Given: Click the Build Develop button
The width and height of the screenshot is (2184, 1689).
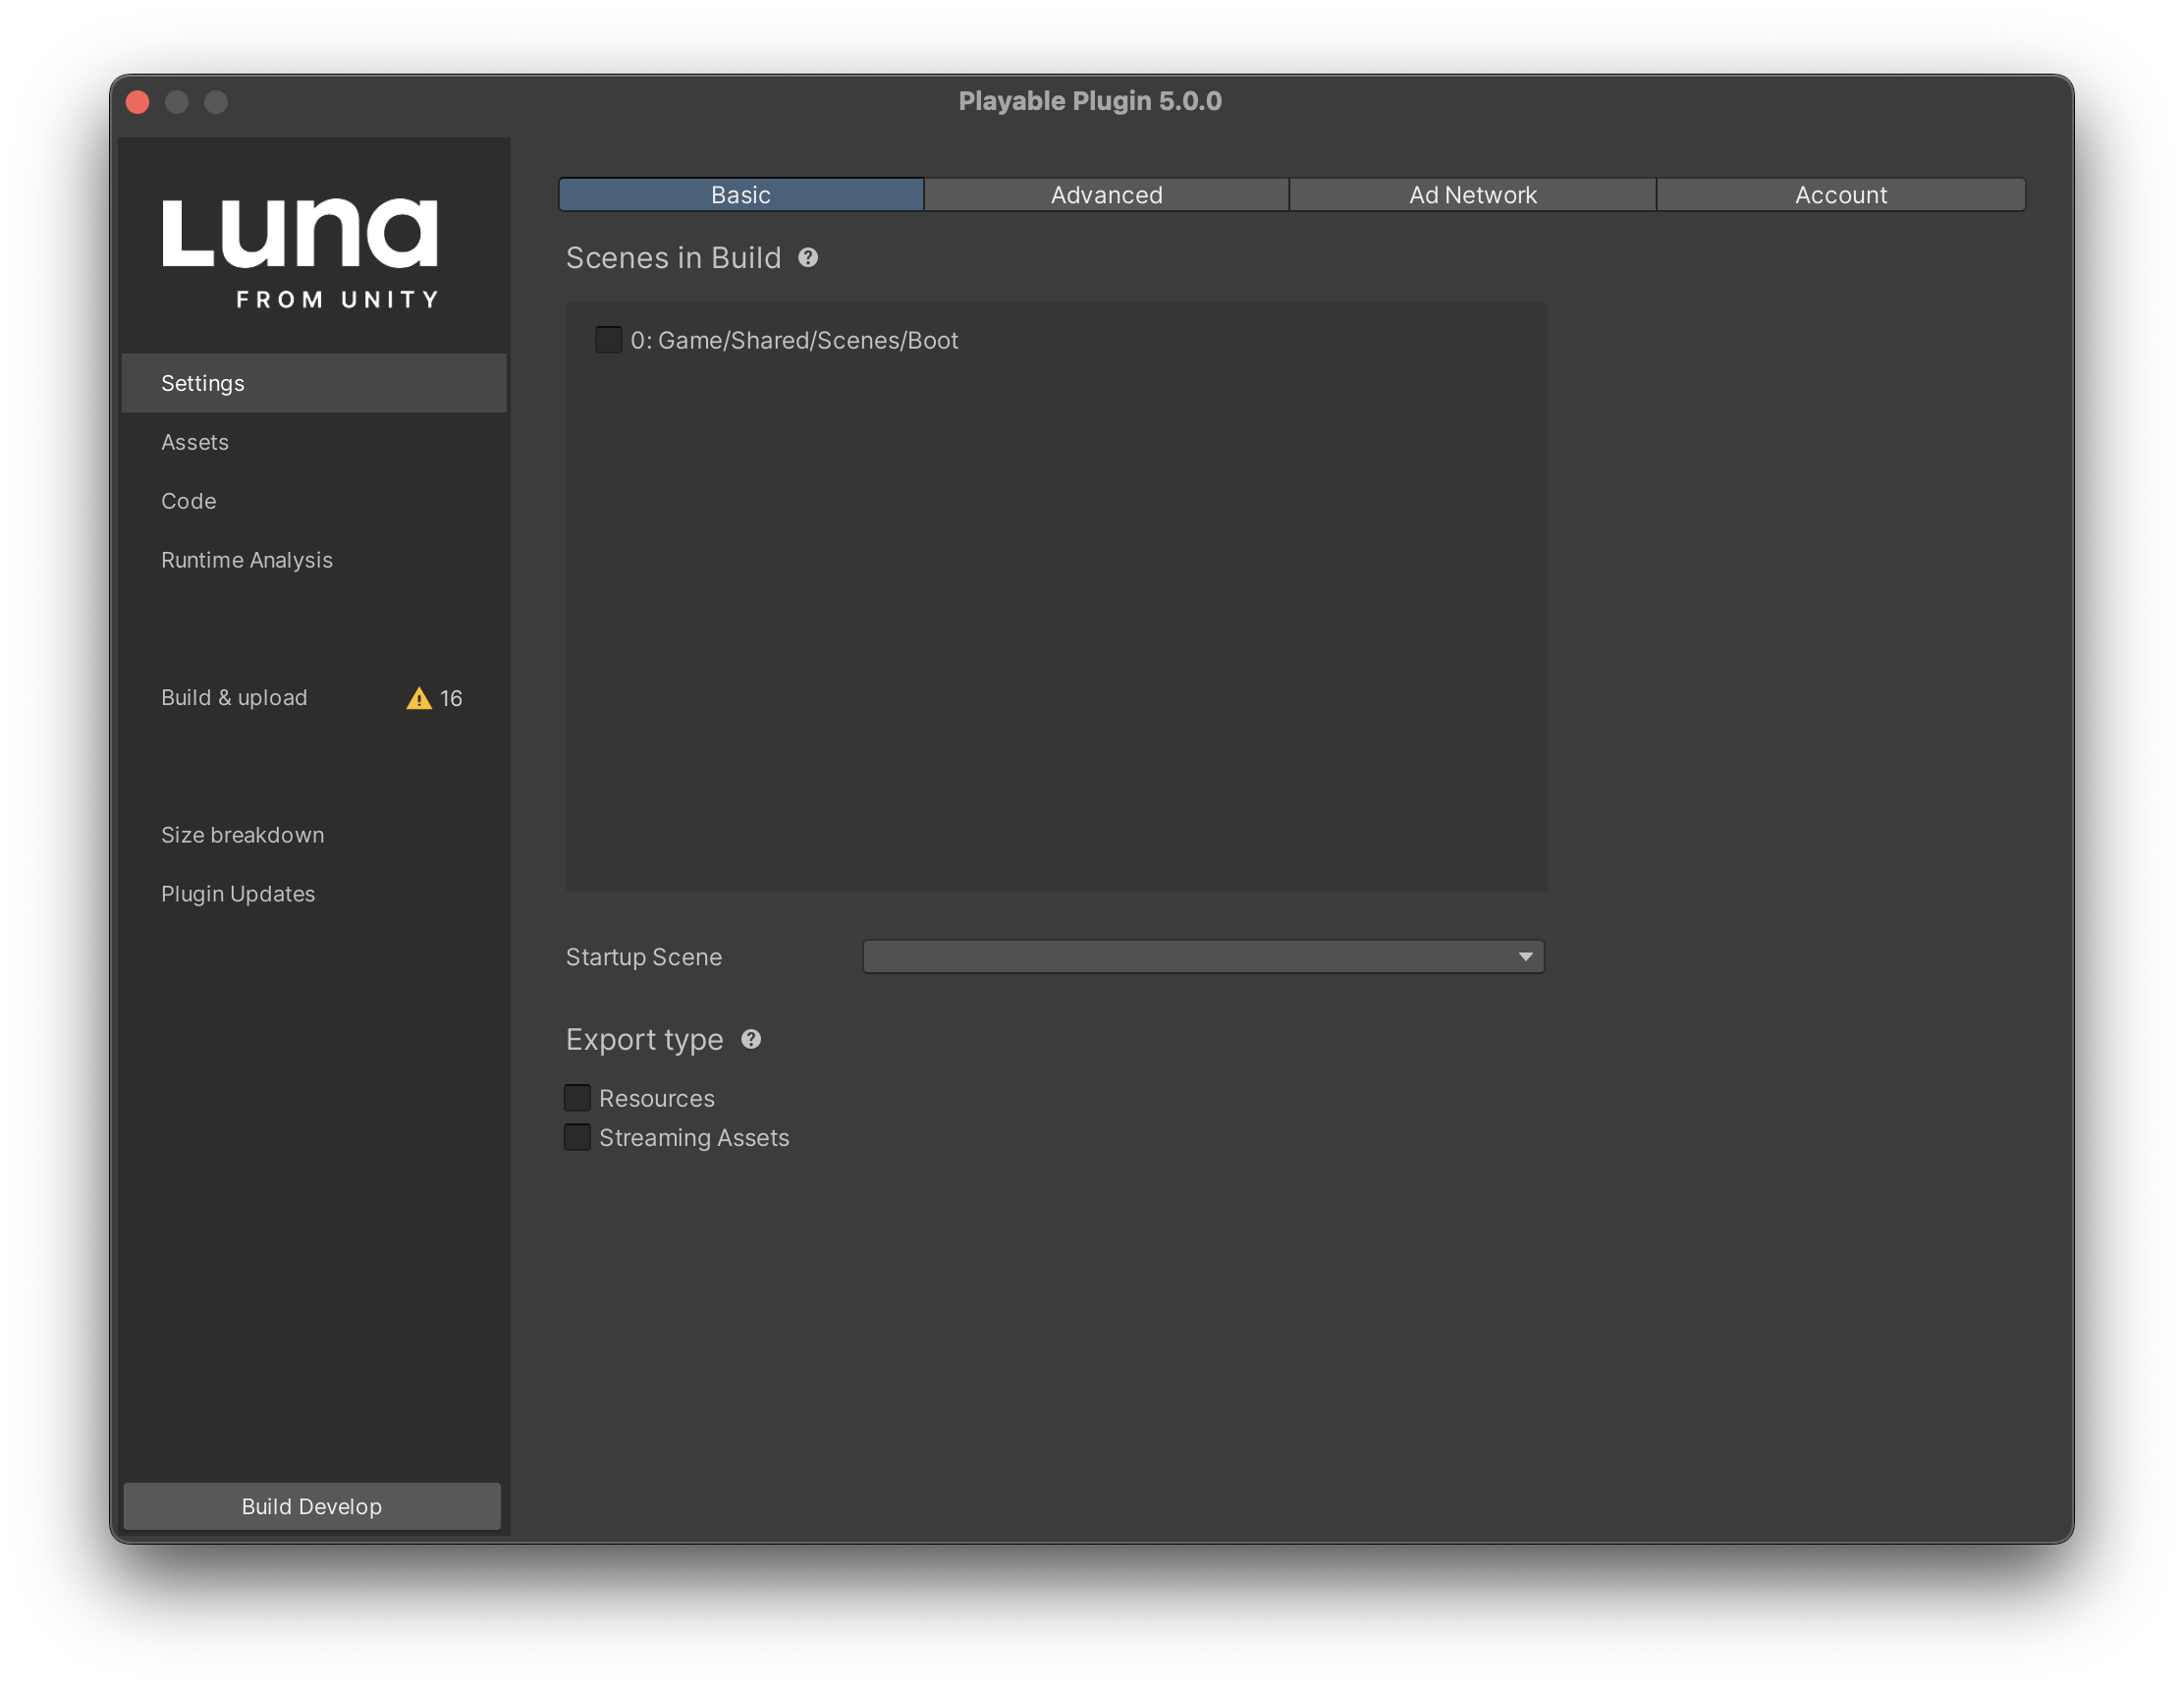Looking at the screenshot, I should click(312, 1504).
